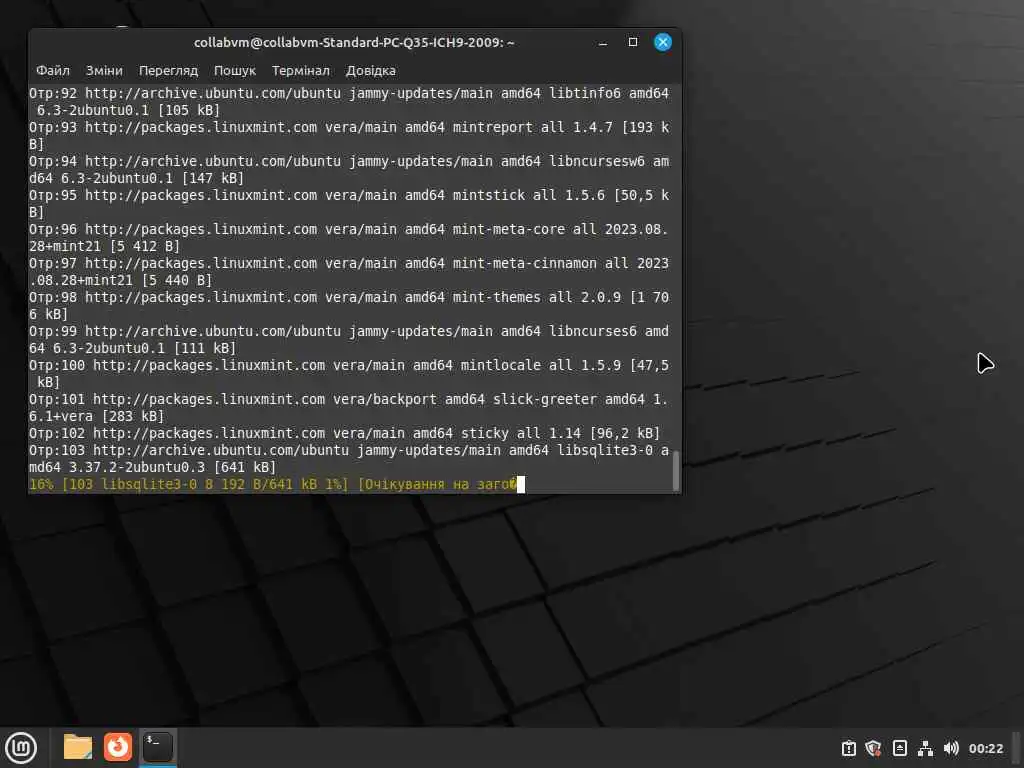Click the line for package mint-meta-core
The width and height of the screenshot is (1024, 768).
coord(349,238)
